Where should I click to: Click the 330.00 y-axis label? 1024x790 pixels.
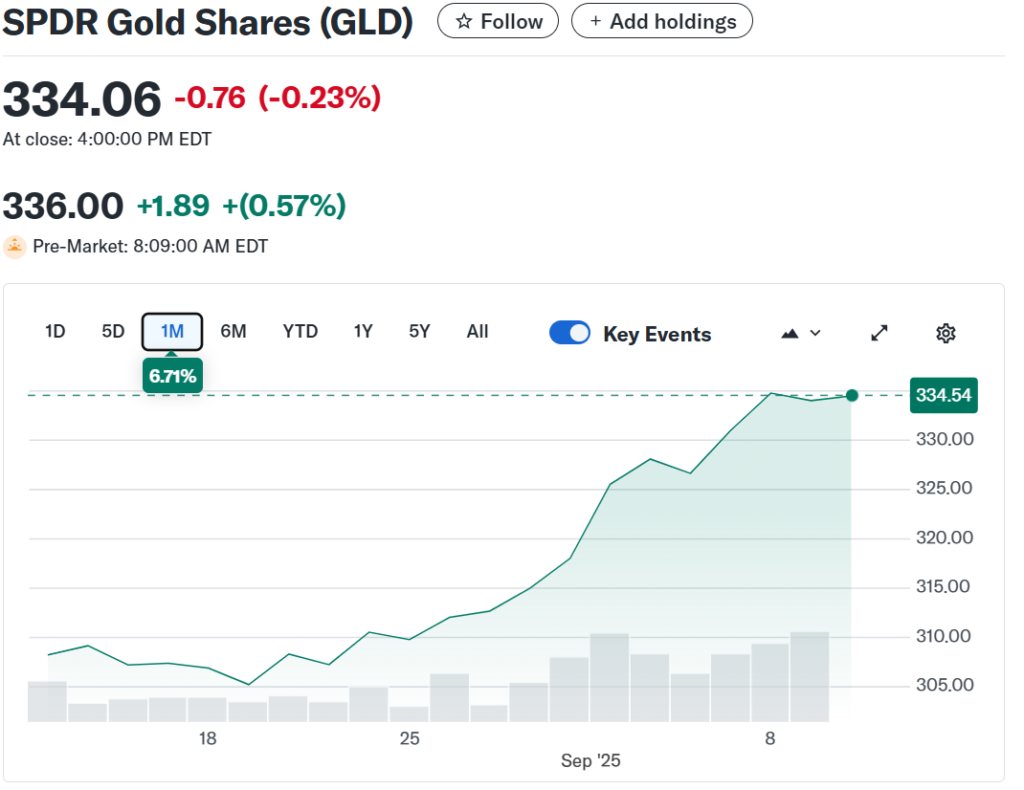click(944, 439)
